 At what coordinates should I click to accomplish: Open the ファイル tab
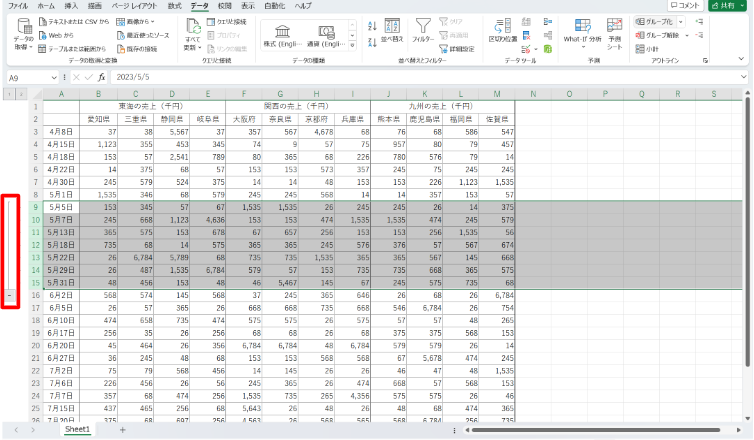tap(18, 6)
